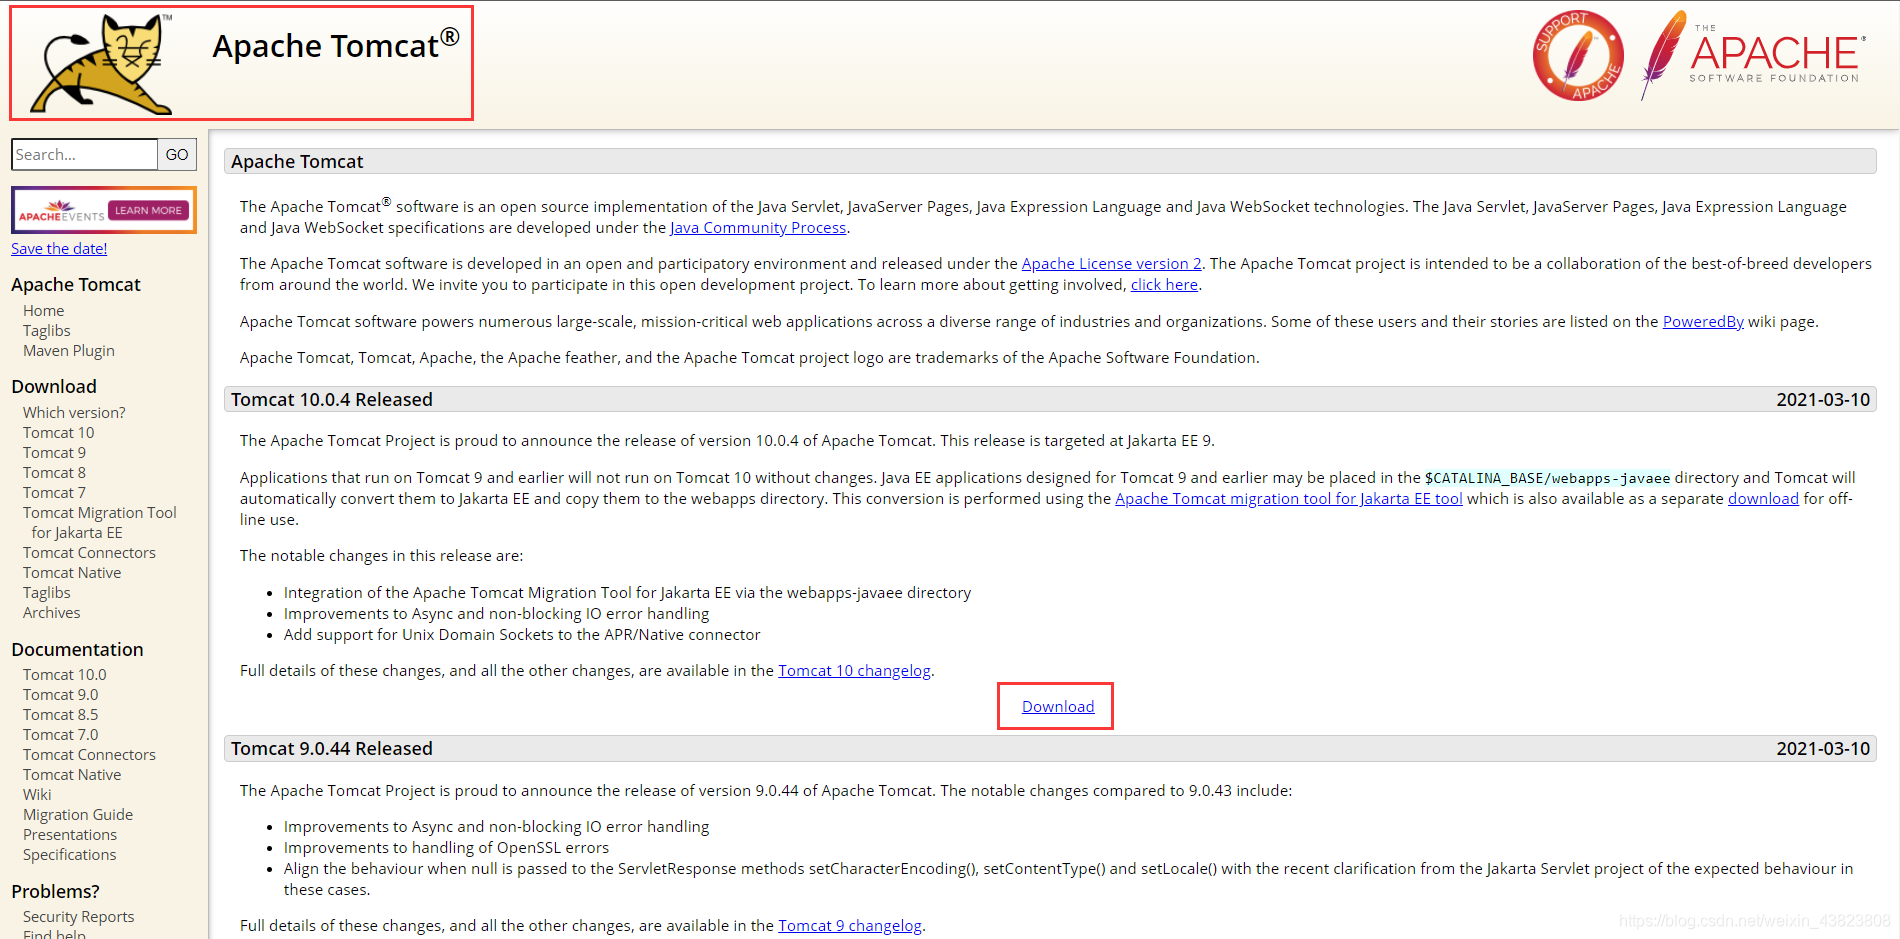Click the Support Apache round badge

point(1578,56)
